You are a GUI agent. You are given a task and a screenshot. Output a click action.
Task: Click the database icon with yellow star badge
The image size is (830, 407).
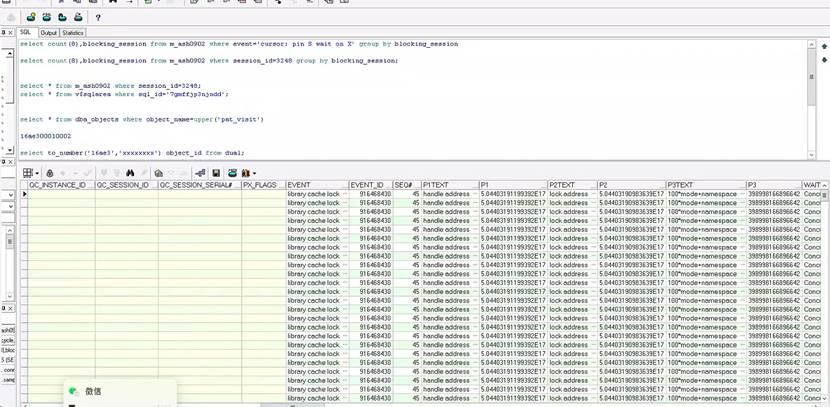(x=31, y=17)
